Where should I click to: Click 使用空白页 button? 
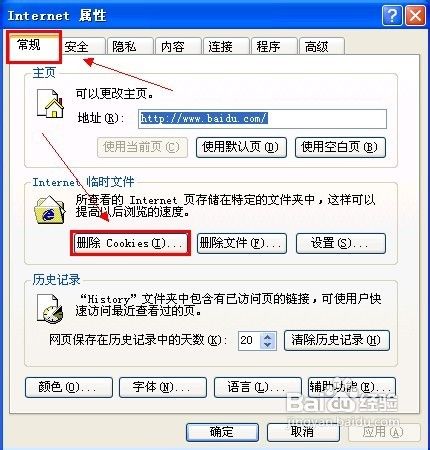pyautogui.click(x=340, y=147)
